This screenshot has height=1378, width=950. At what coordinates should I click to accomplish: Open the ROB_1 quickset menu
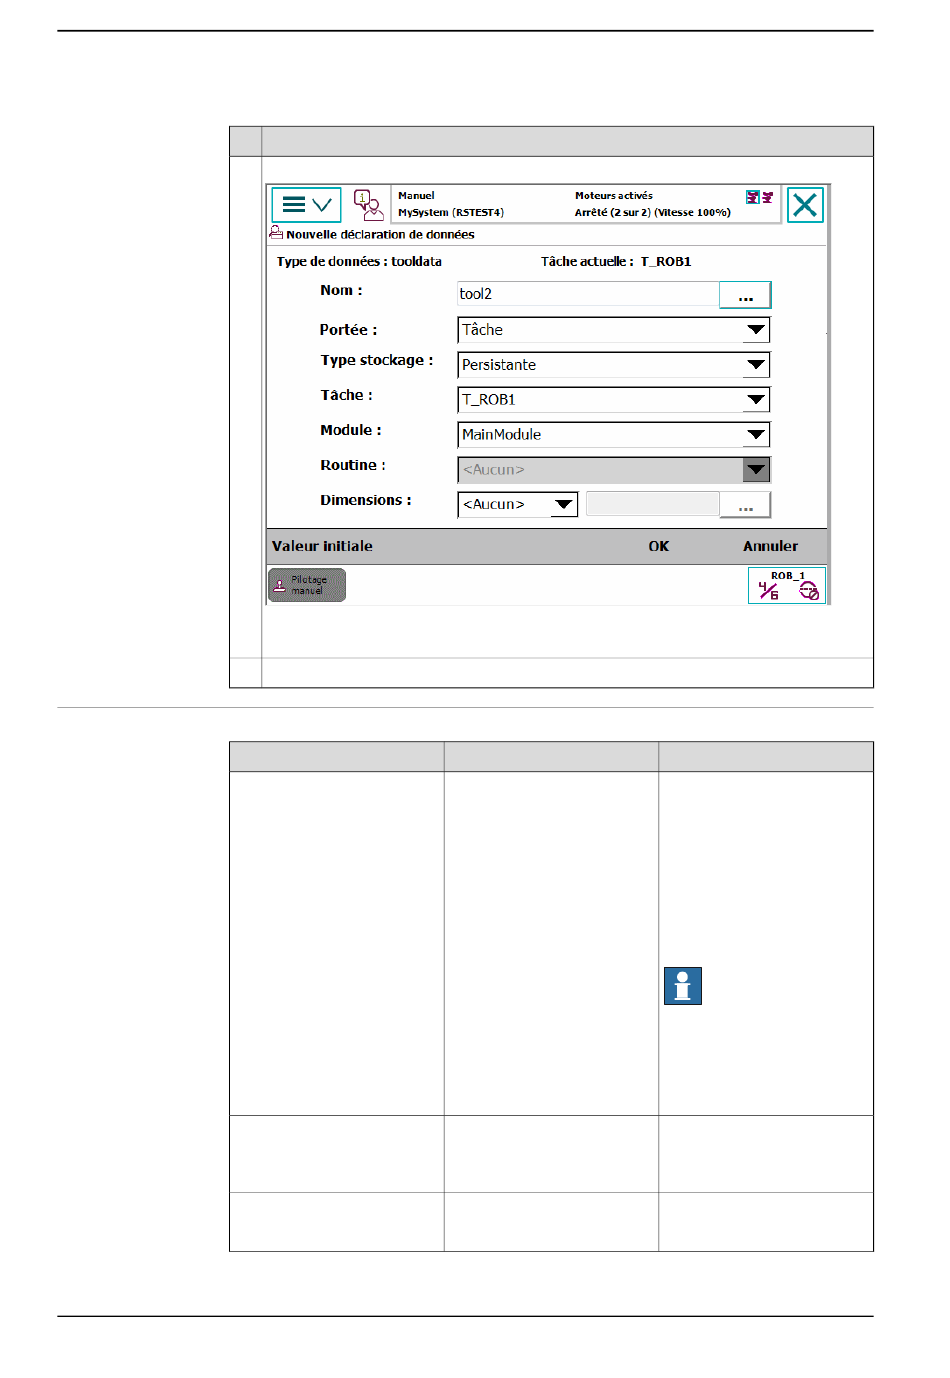786,586
